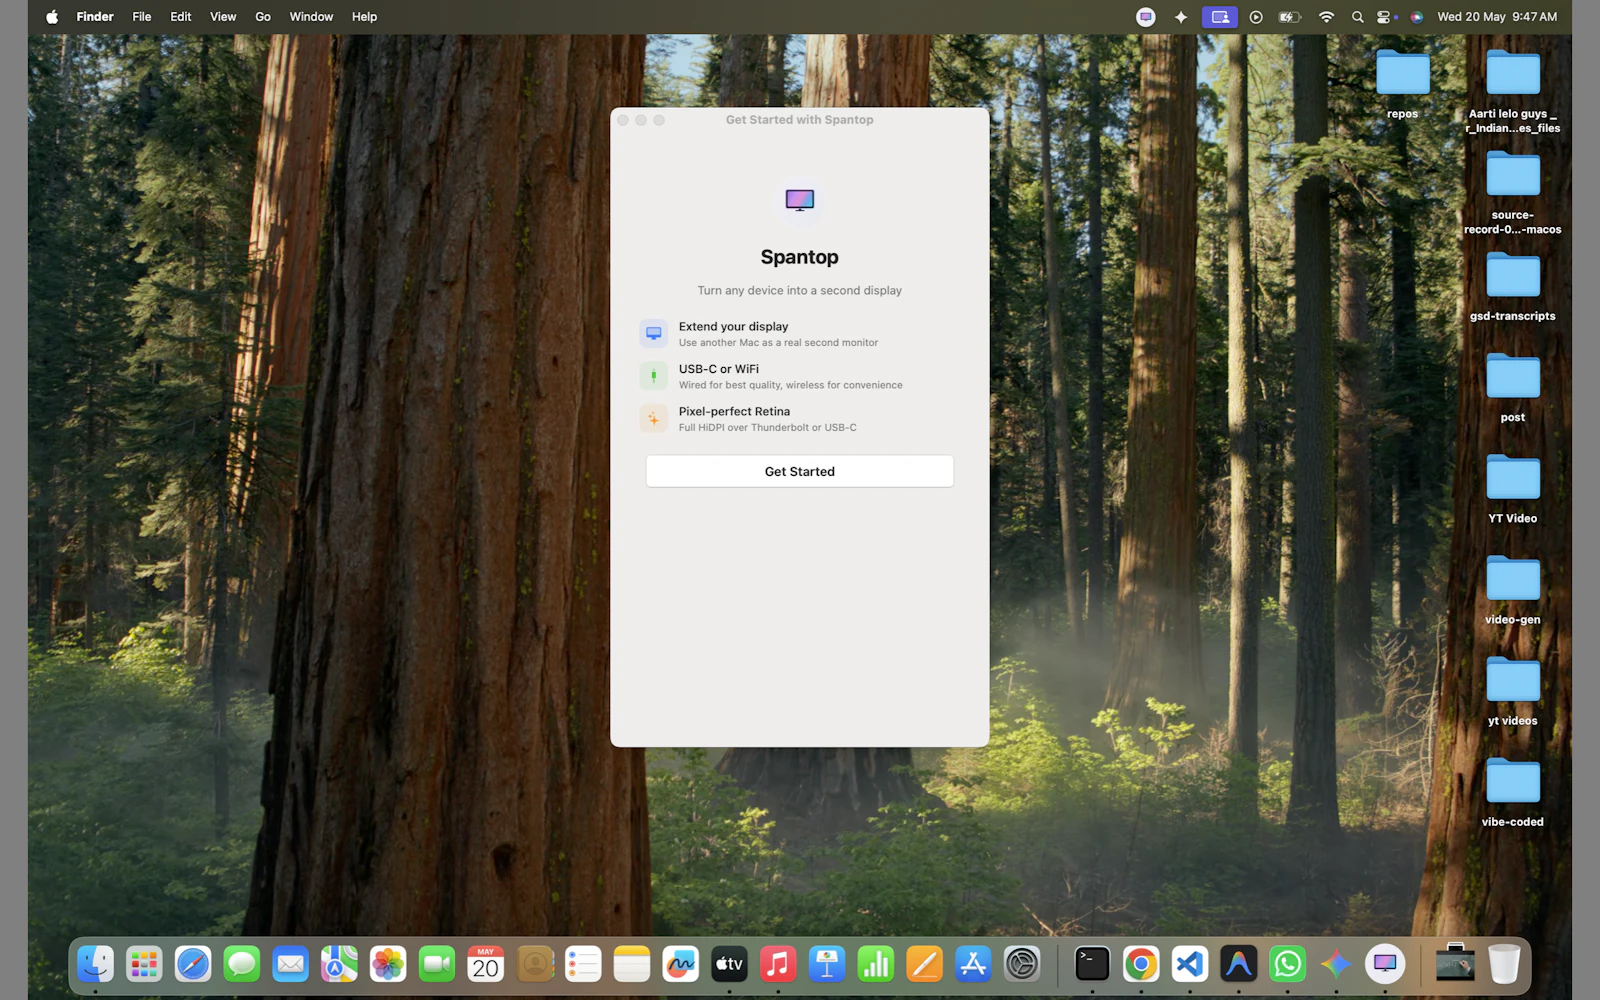Open Spotlight search from menu bar

[x=1357, y=16]
